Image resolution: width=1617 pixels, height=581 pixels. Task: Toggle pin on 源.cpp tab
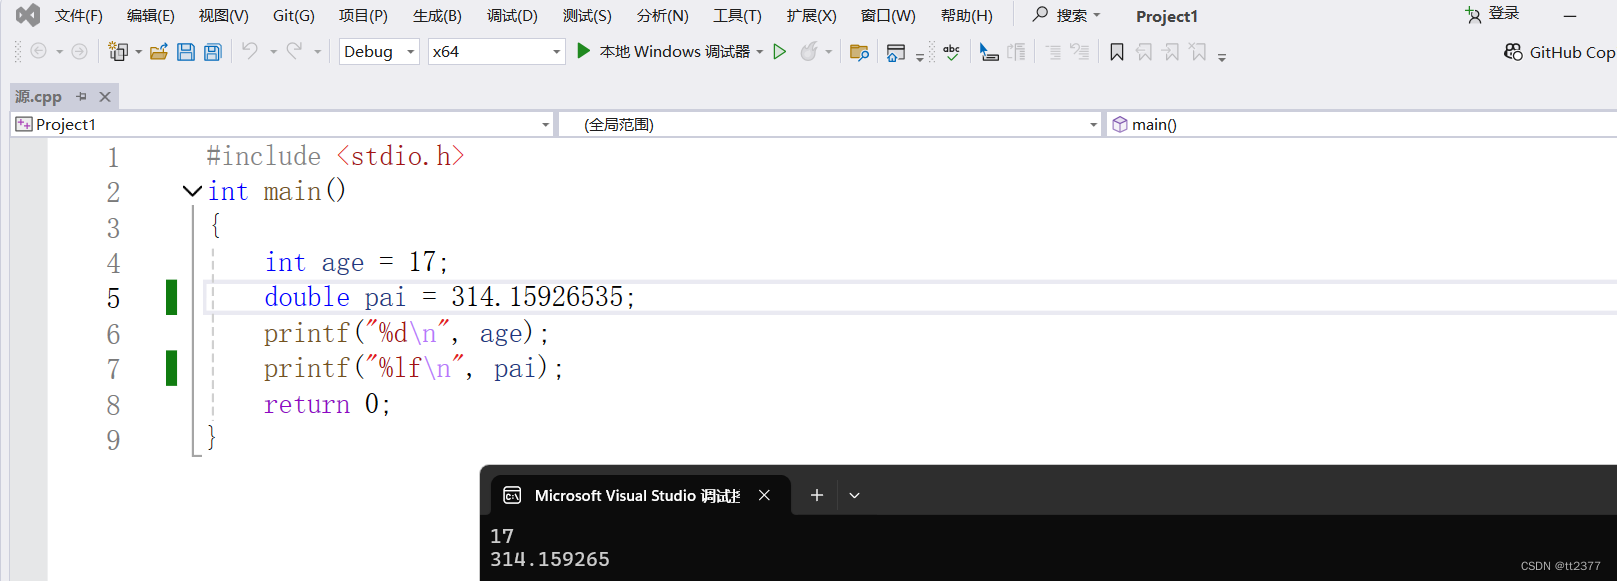(x=82, y=96)
